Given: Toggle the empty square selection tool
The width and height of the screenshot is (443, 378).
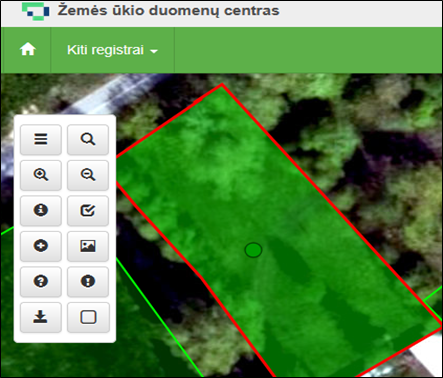Looking at the screenshot, I should [88, 317].
